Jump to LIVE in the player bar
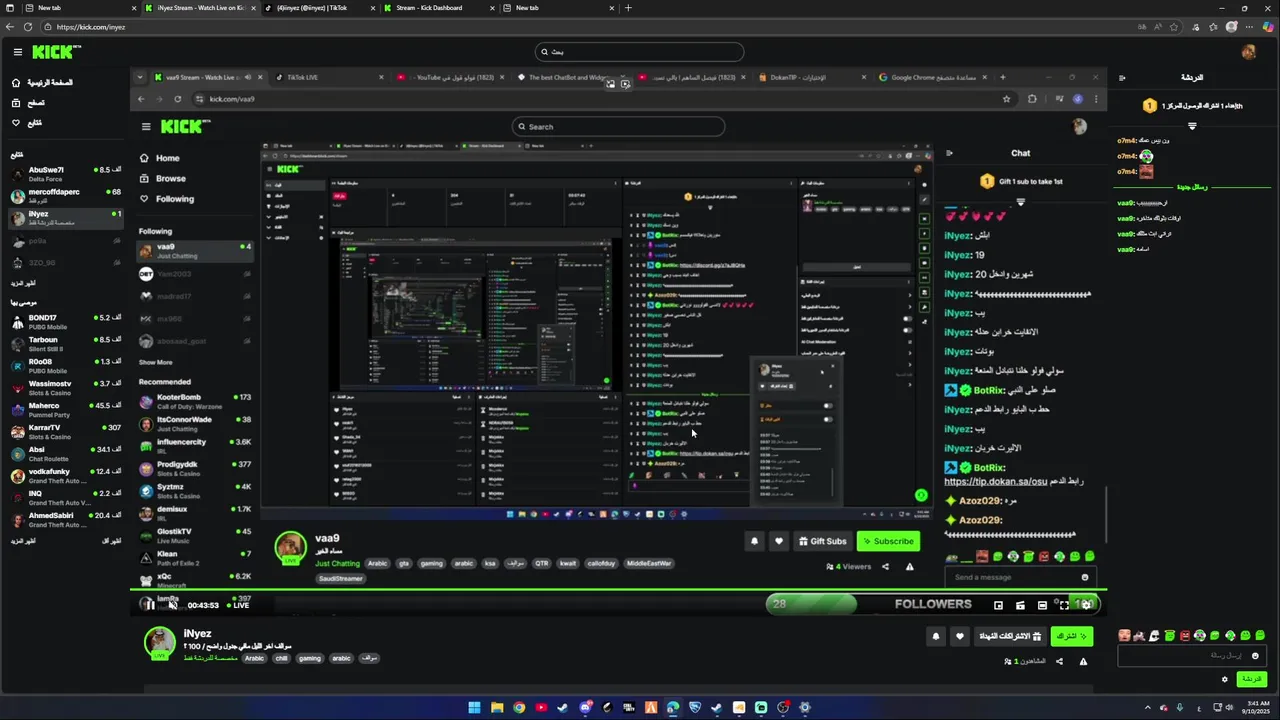This screenshot has width=1280, height=720. (x=238, y=605)
